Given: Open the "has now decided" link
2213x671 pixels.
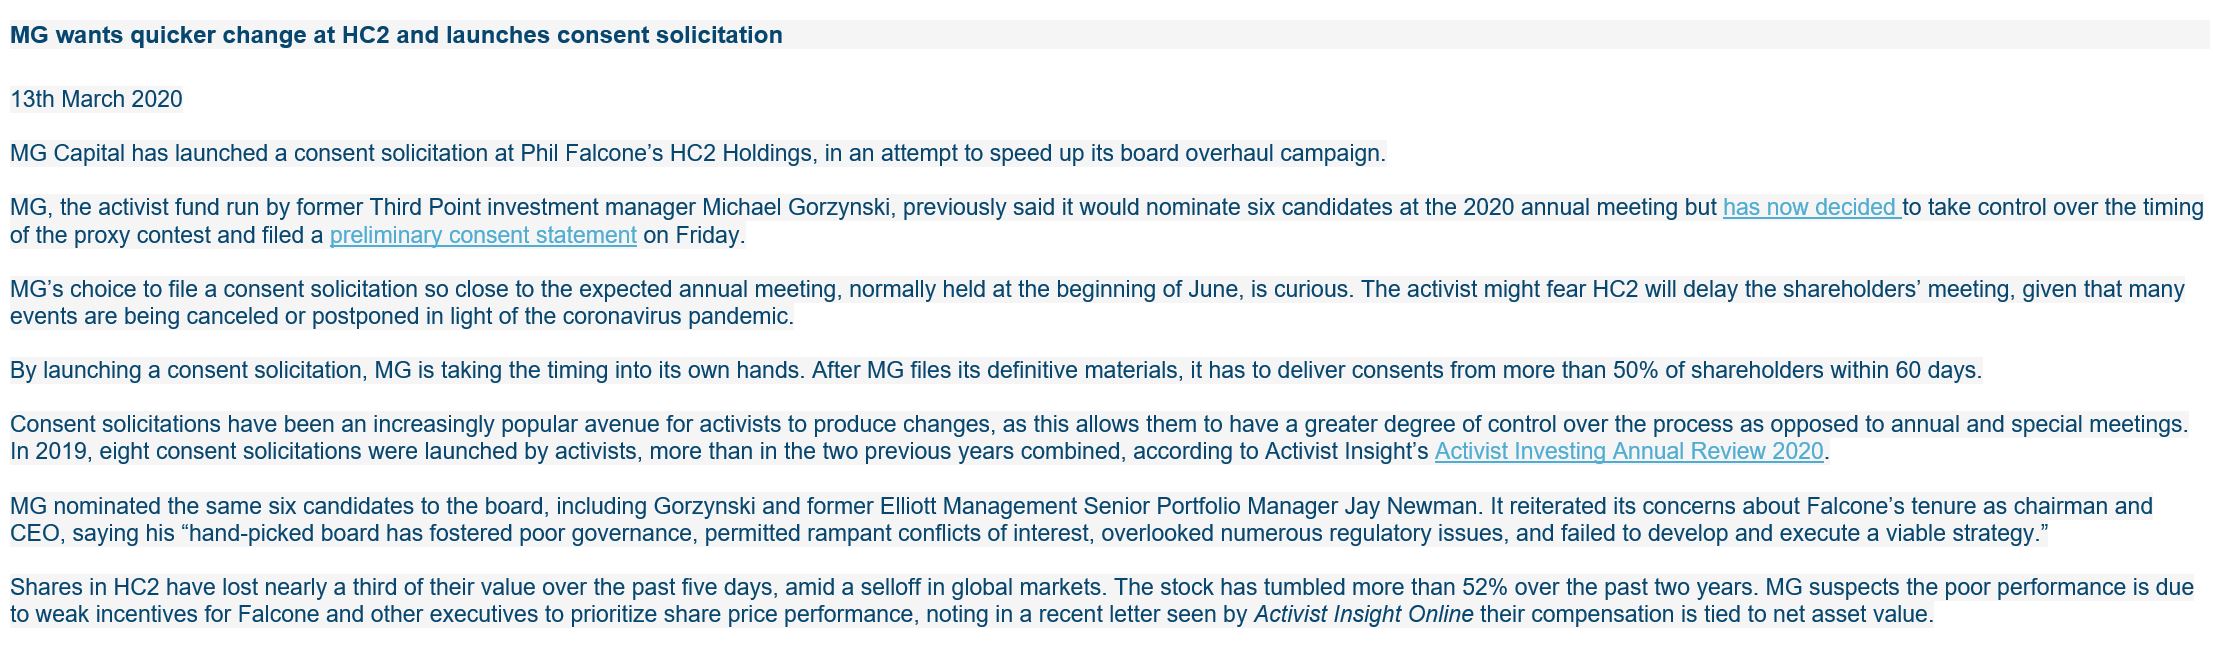Looking at the screenshot, I should click(x=1810, y=208).
